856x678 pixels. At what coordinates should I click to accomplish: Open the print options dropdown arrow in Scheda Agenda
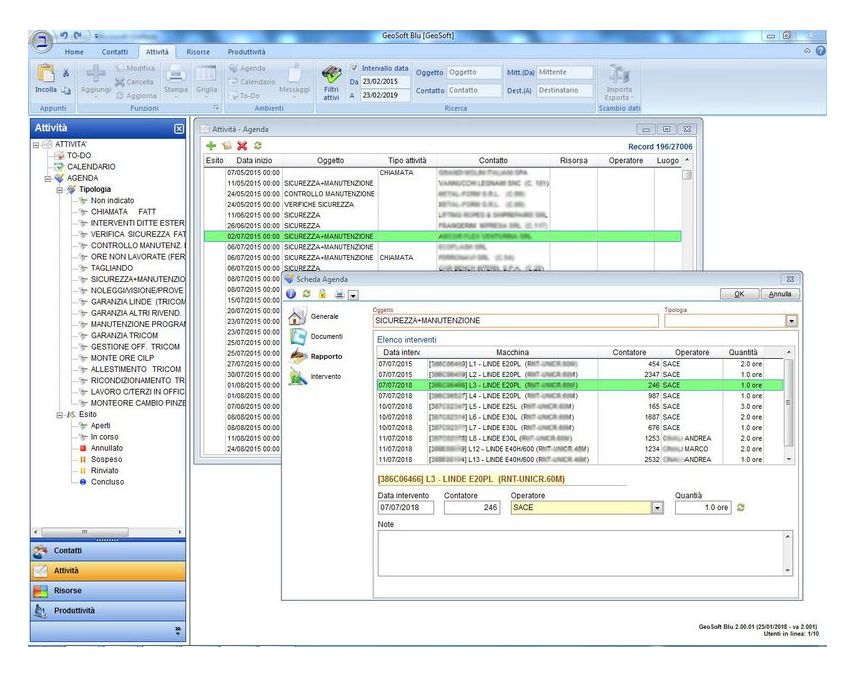[x=353, y=295]
